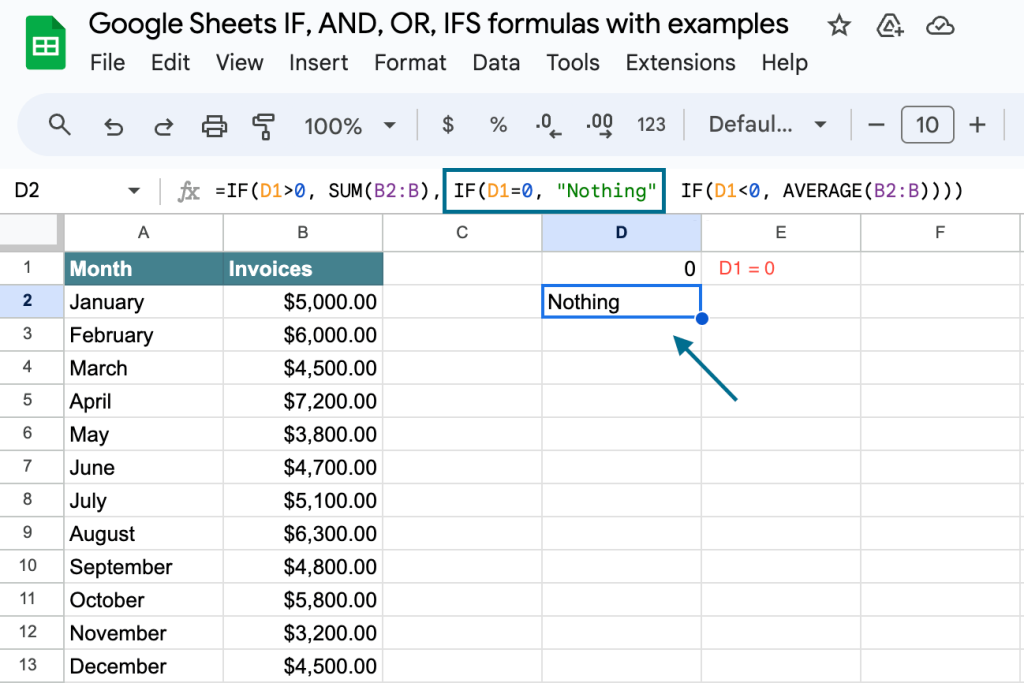Select cell D1 showing 0

(622, 268)
